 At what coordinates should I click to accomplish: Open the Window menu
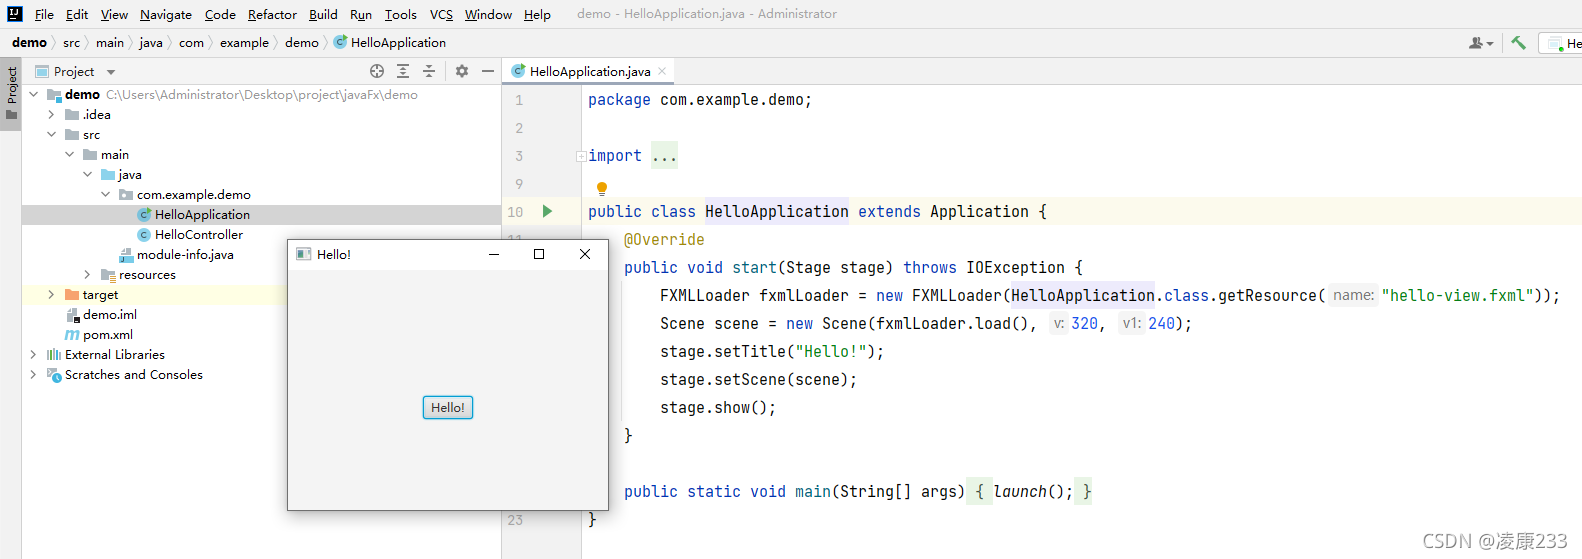point(488,14)
